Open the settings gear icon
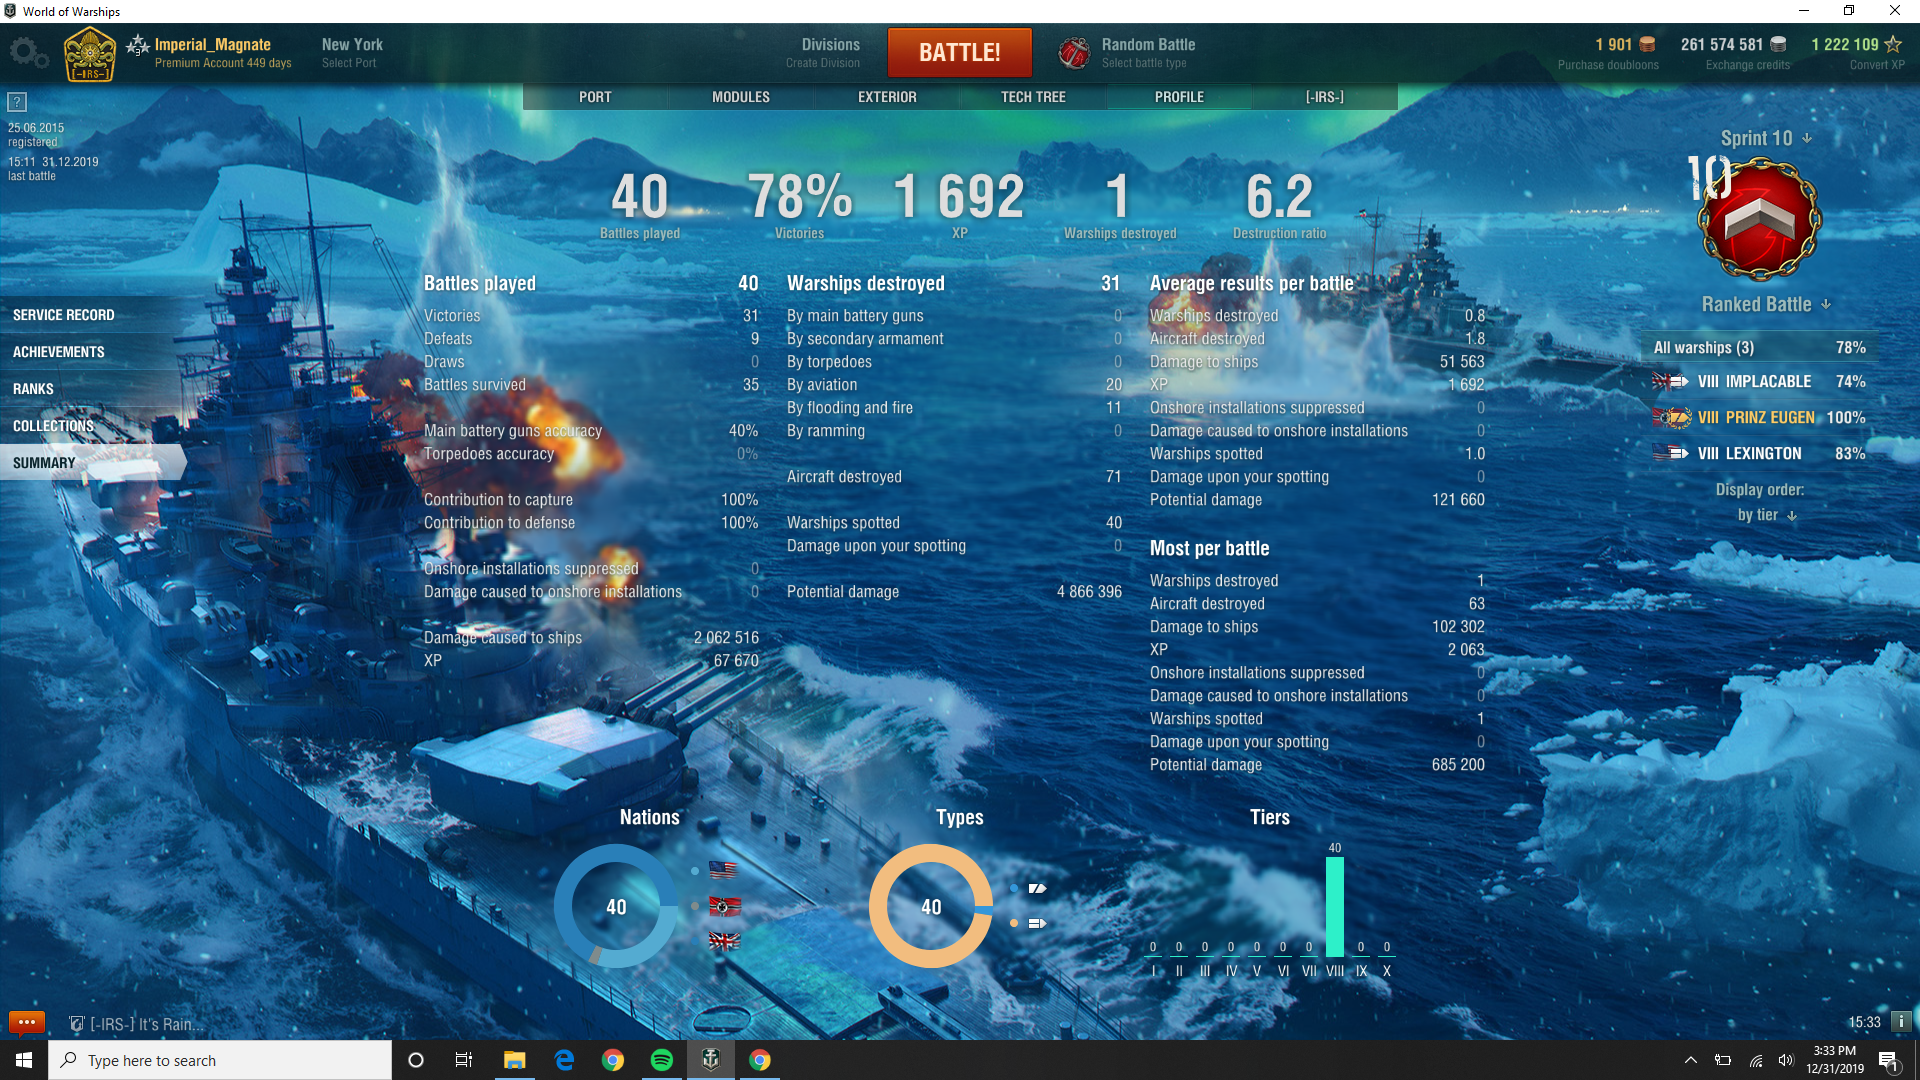 (27, 53)
